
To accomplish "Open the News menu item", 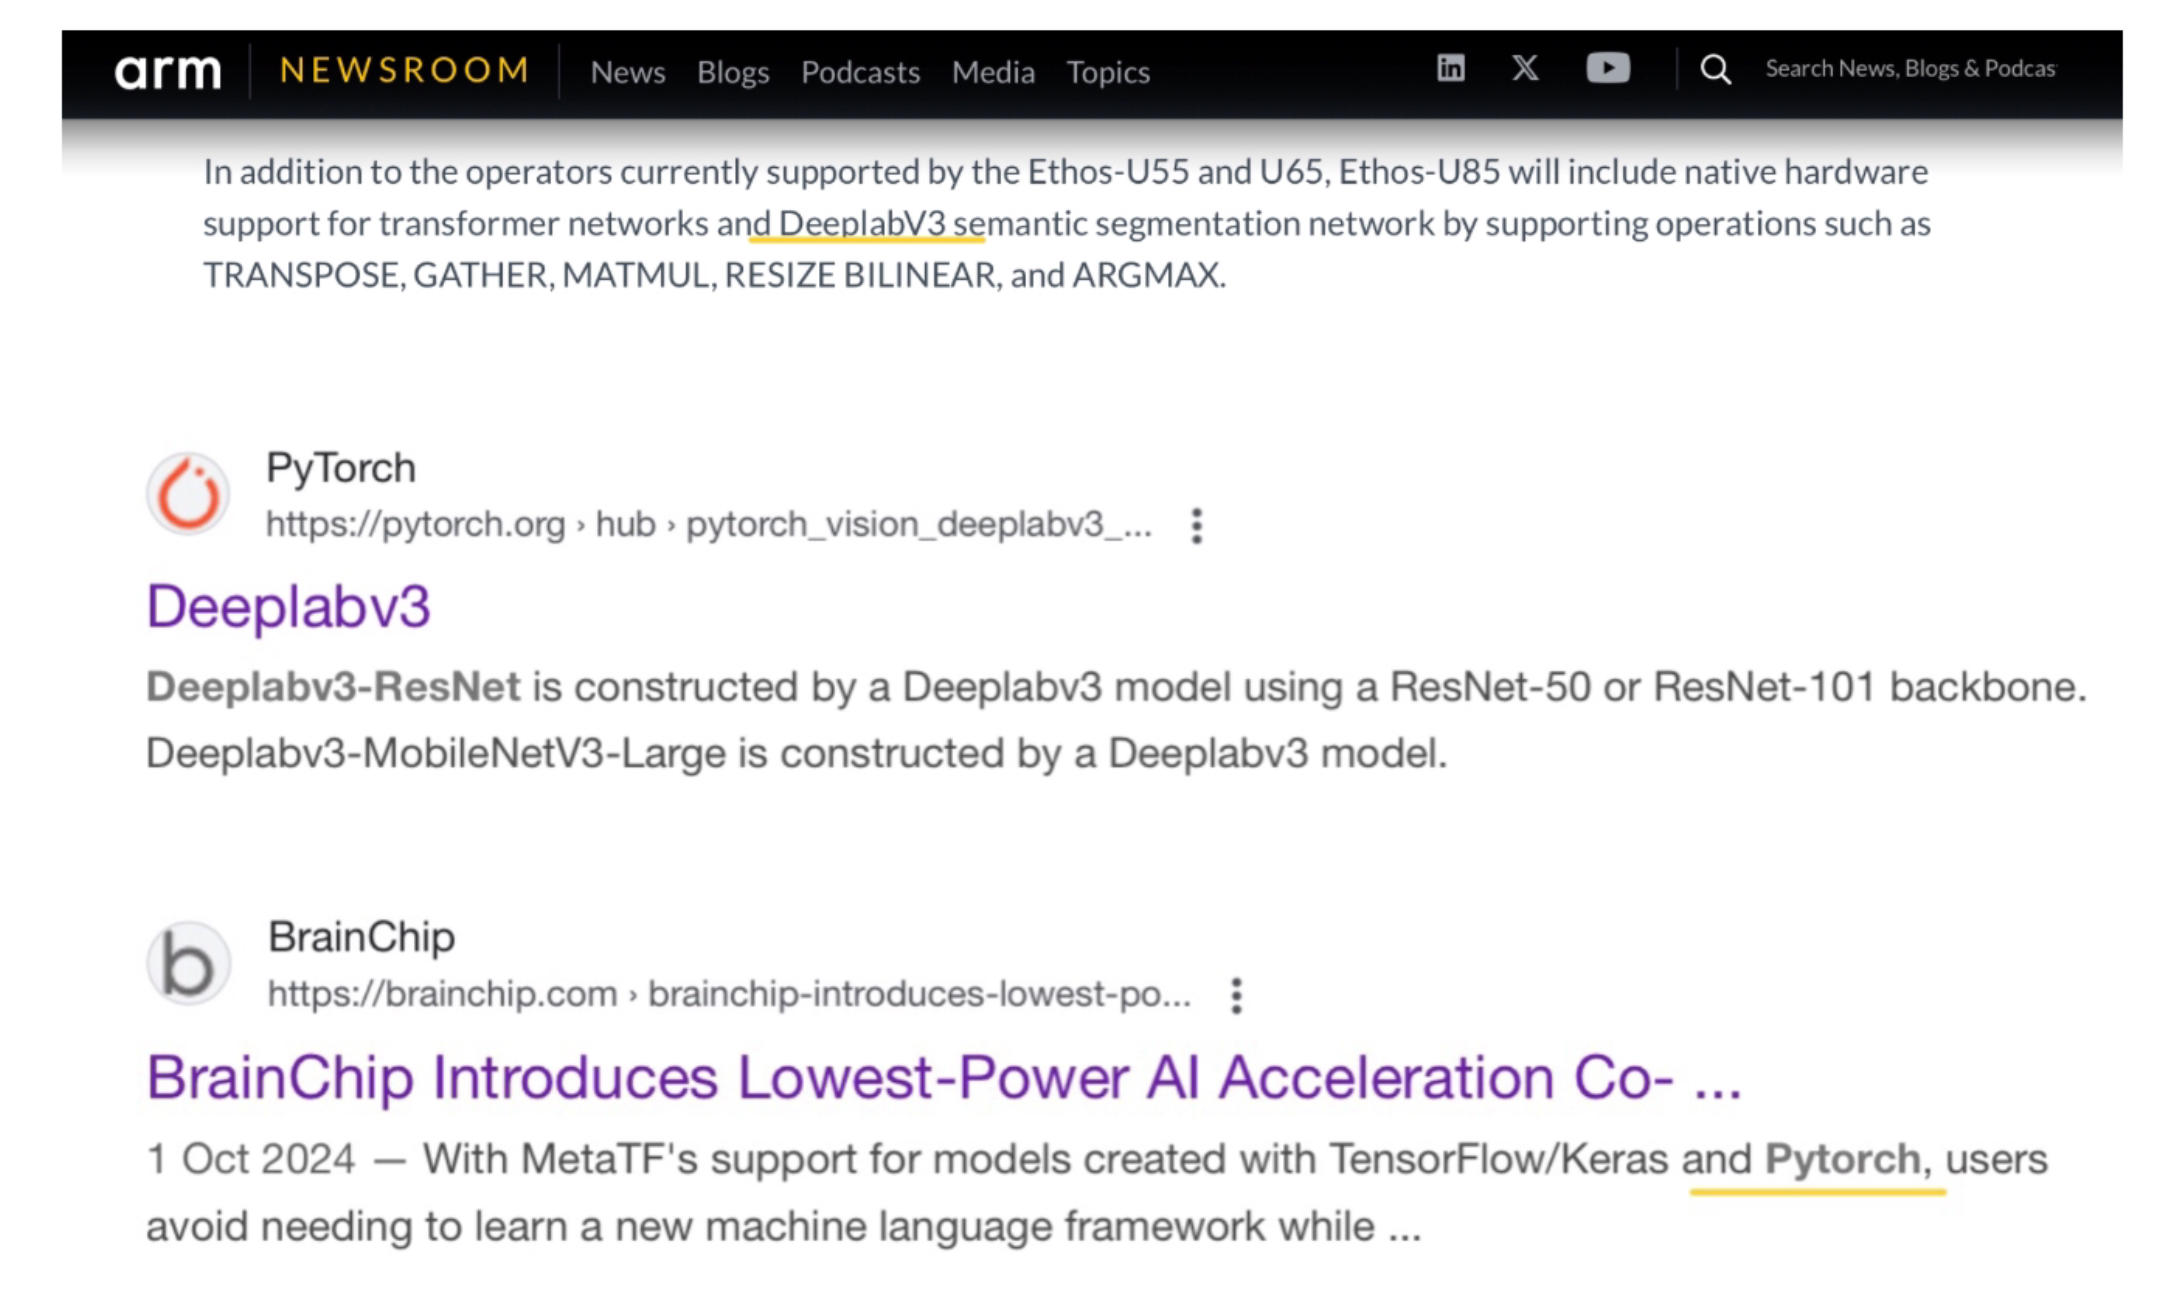I will coord(628,72).
